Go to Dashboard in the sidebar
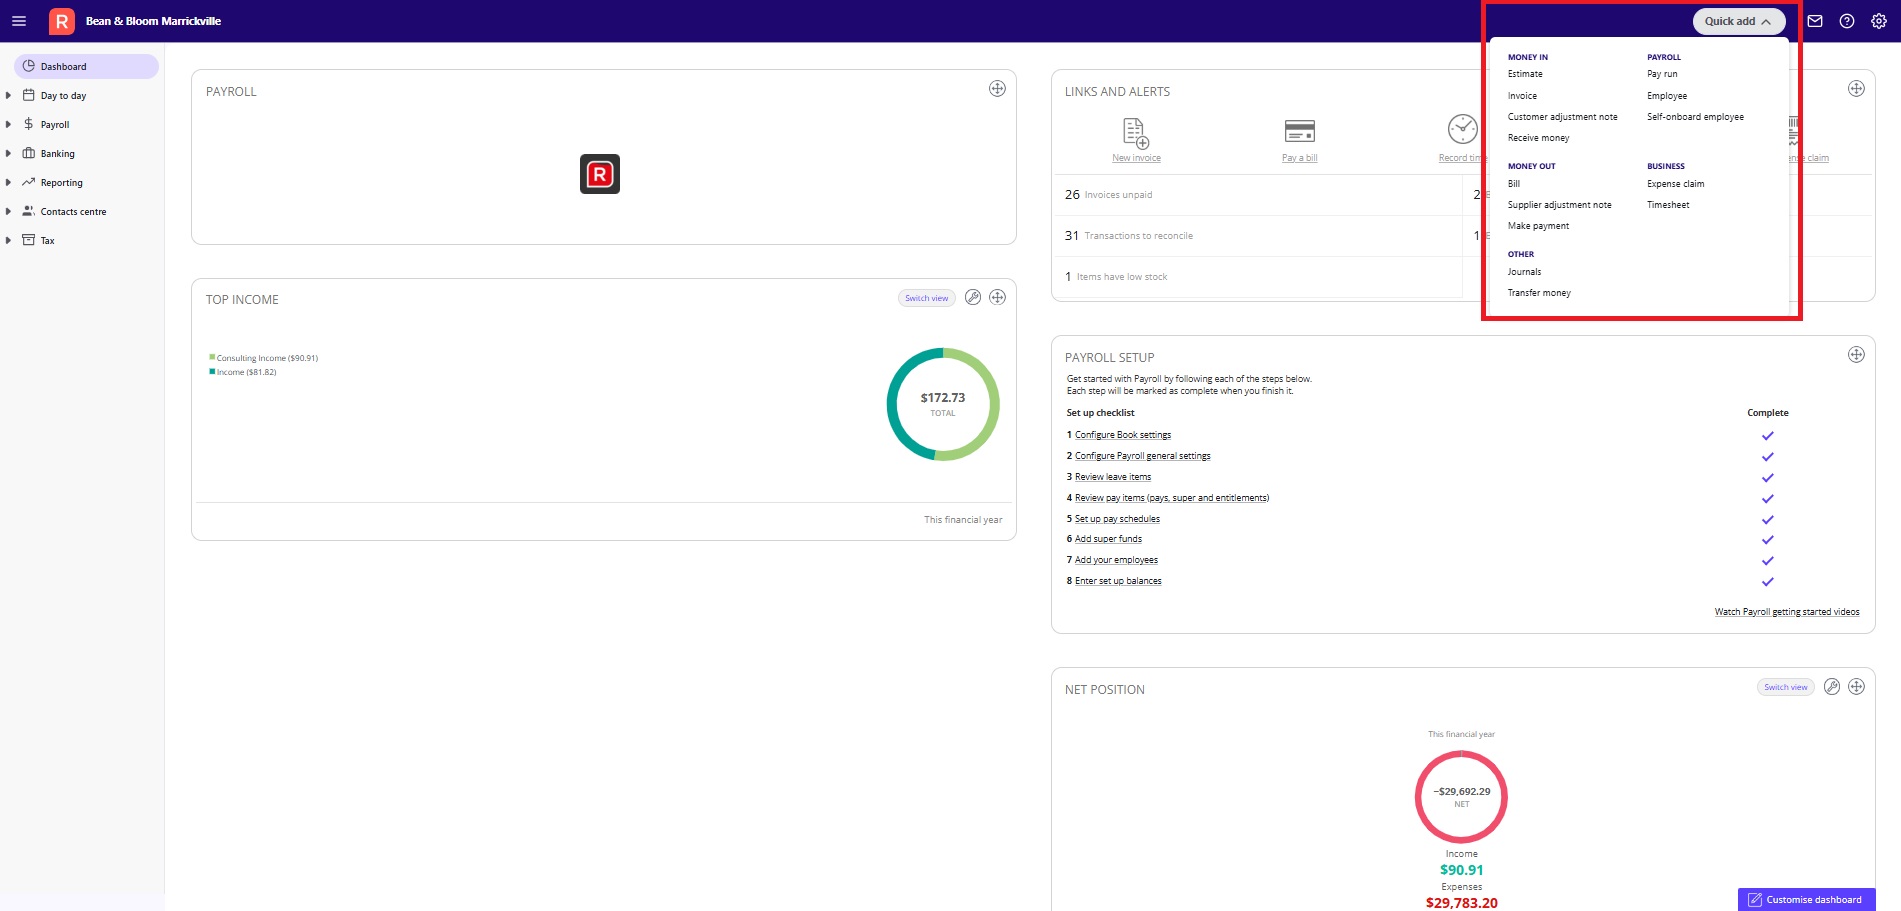Screen dimensions: 1901x911 coord(86,67)
